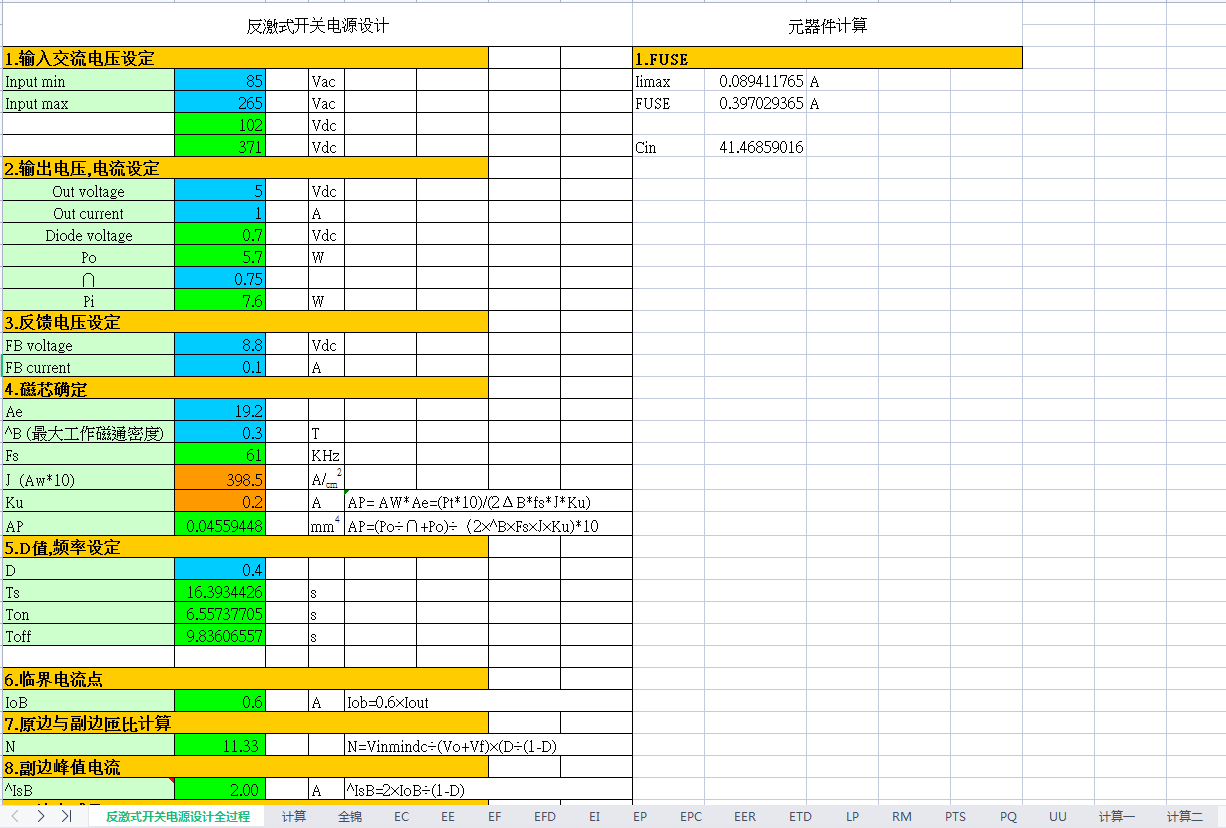Click the 1.FUSE section header cell
Viewport: 1226px width, 828px height.
(700, 59)
